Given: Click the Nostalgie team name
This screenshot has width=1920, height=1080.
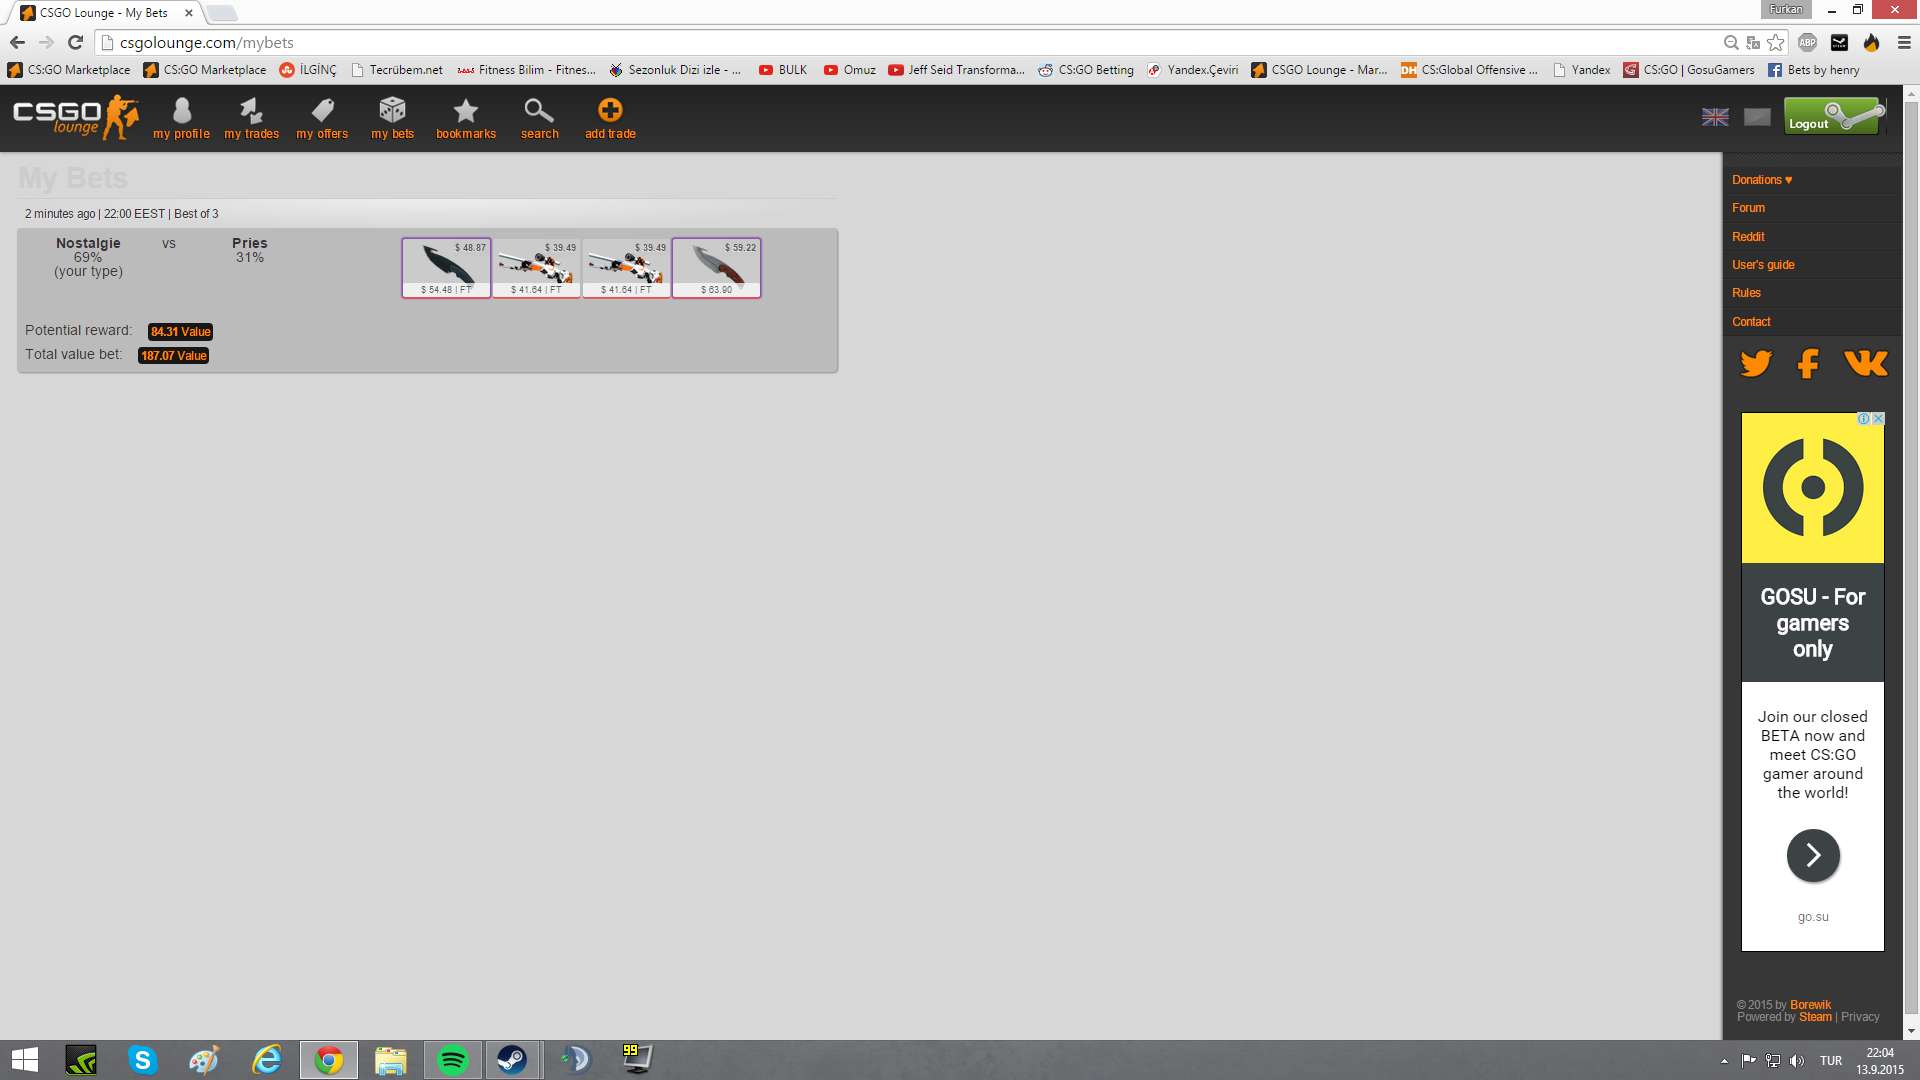Looking at the screenshot, I should coord(88,243).
